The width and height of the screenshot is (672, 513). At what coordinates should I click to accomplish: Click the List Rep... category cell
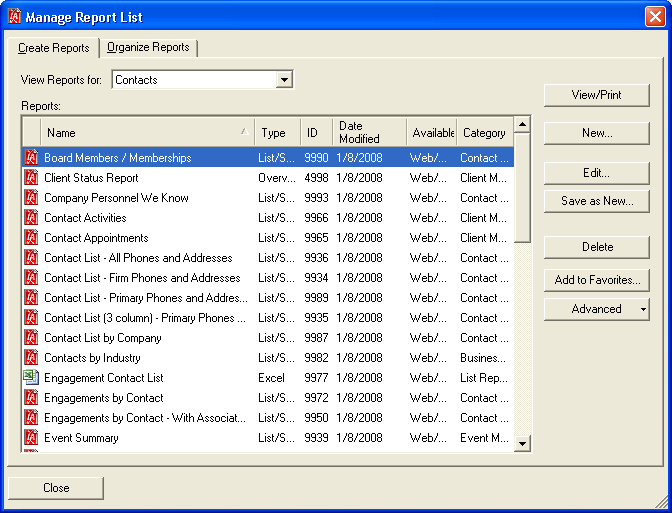(x=484, y=378)
